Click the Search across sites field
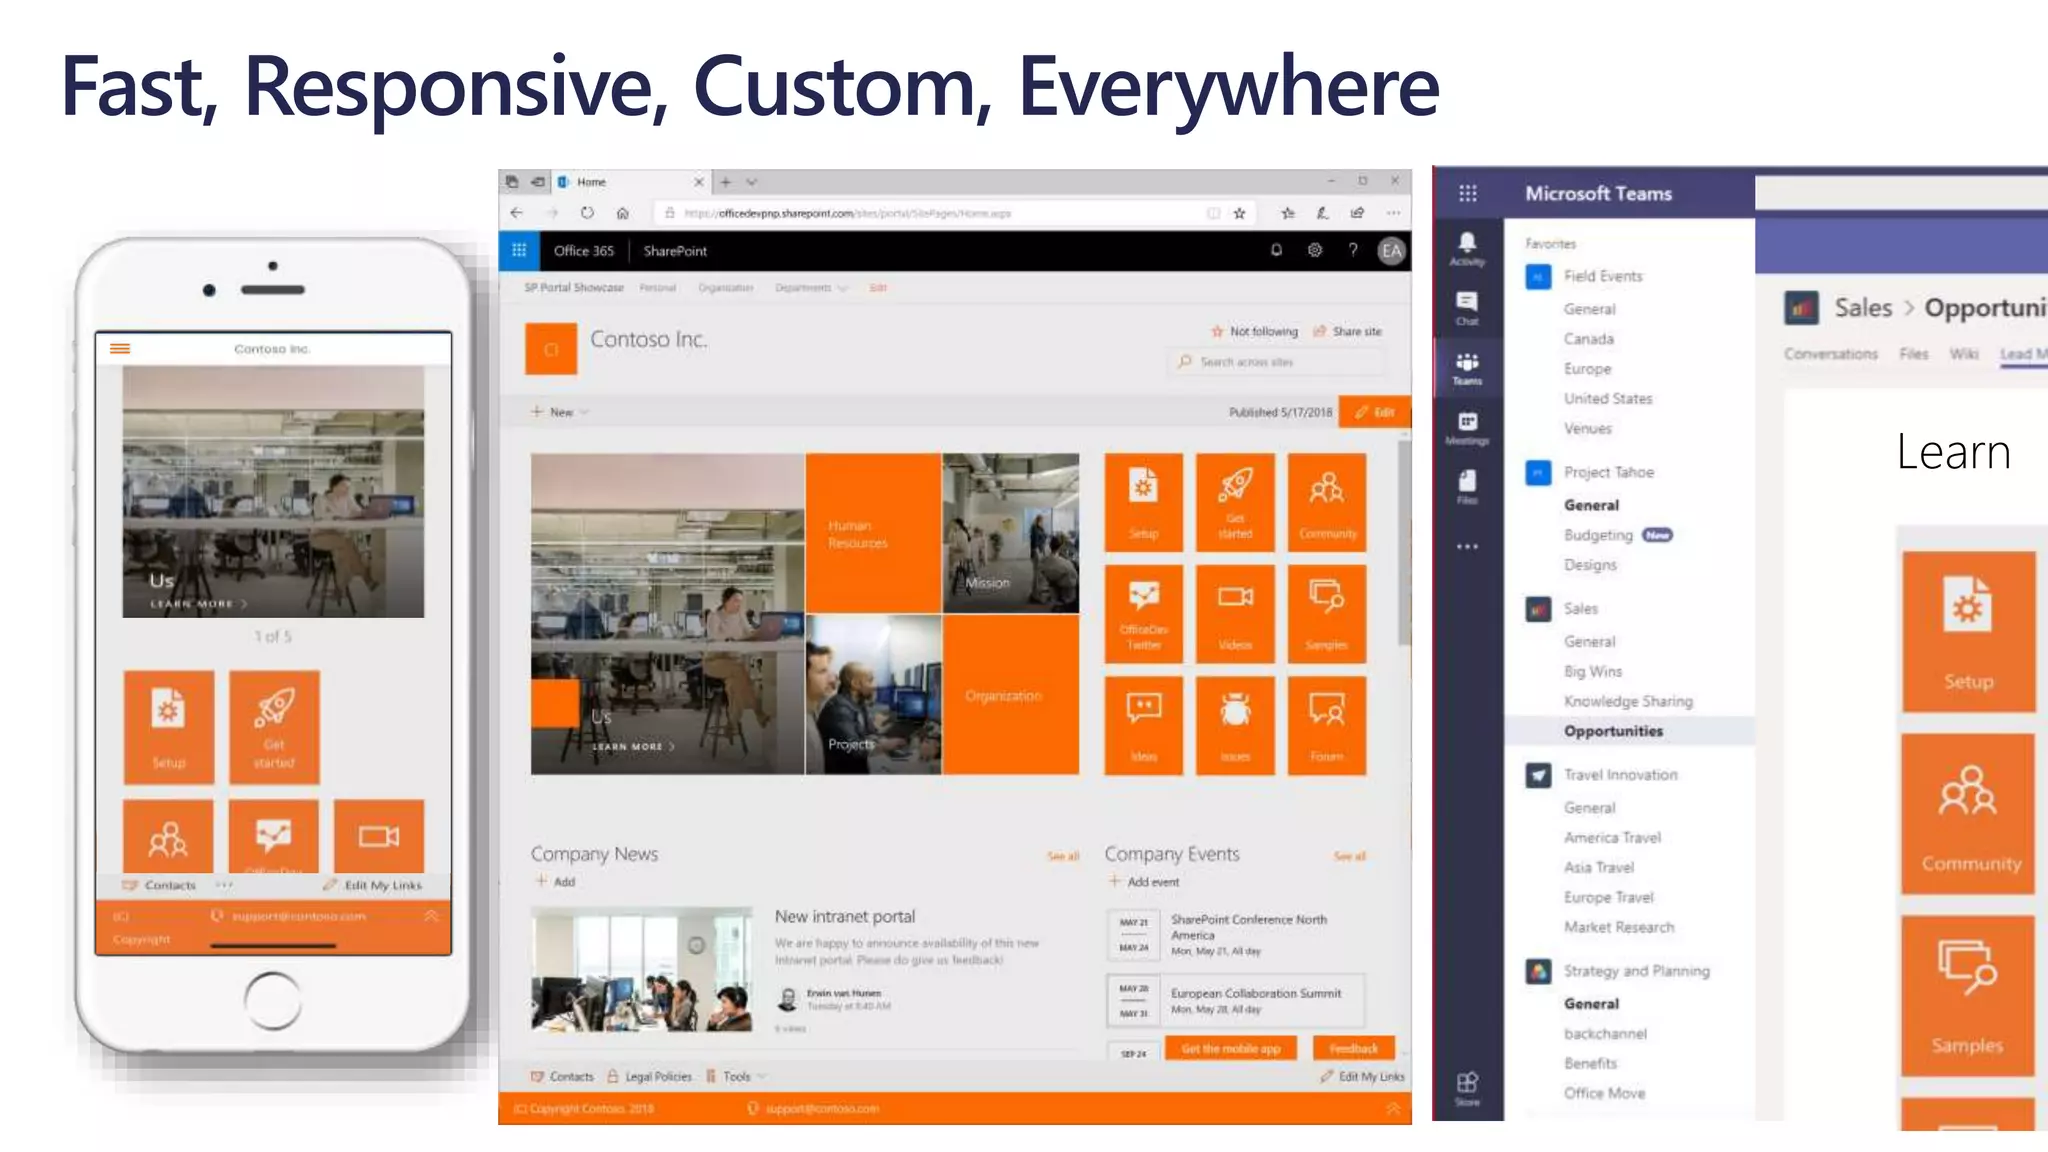Viewport: 2048px width, 1152px height. [x=1276, y=362]
